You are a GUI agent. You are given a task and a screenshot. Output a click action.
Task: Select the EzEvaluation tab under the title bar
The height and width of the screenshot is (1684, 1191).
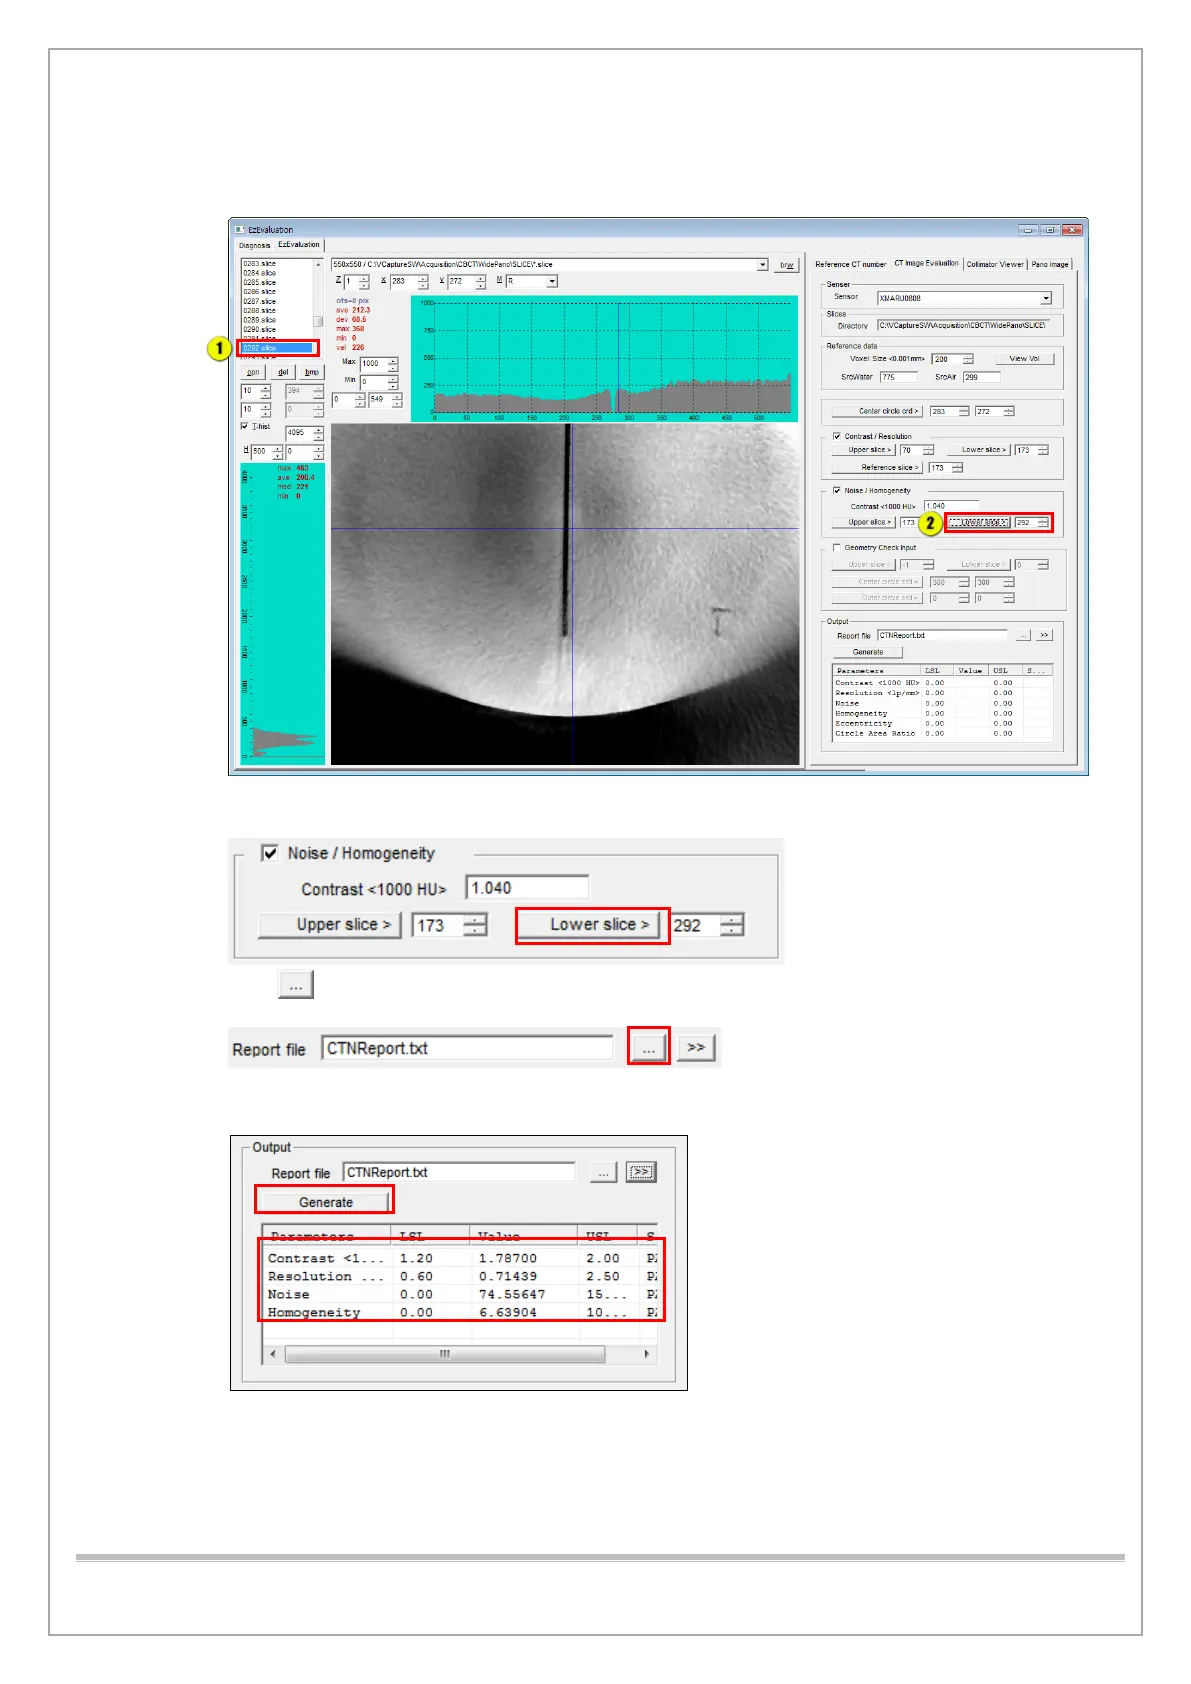tap(299, 244)
